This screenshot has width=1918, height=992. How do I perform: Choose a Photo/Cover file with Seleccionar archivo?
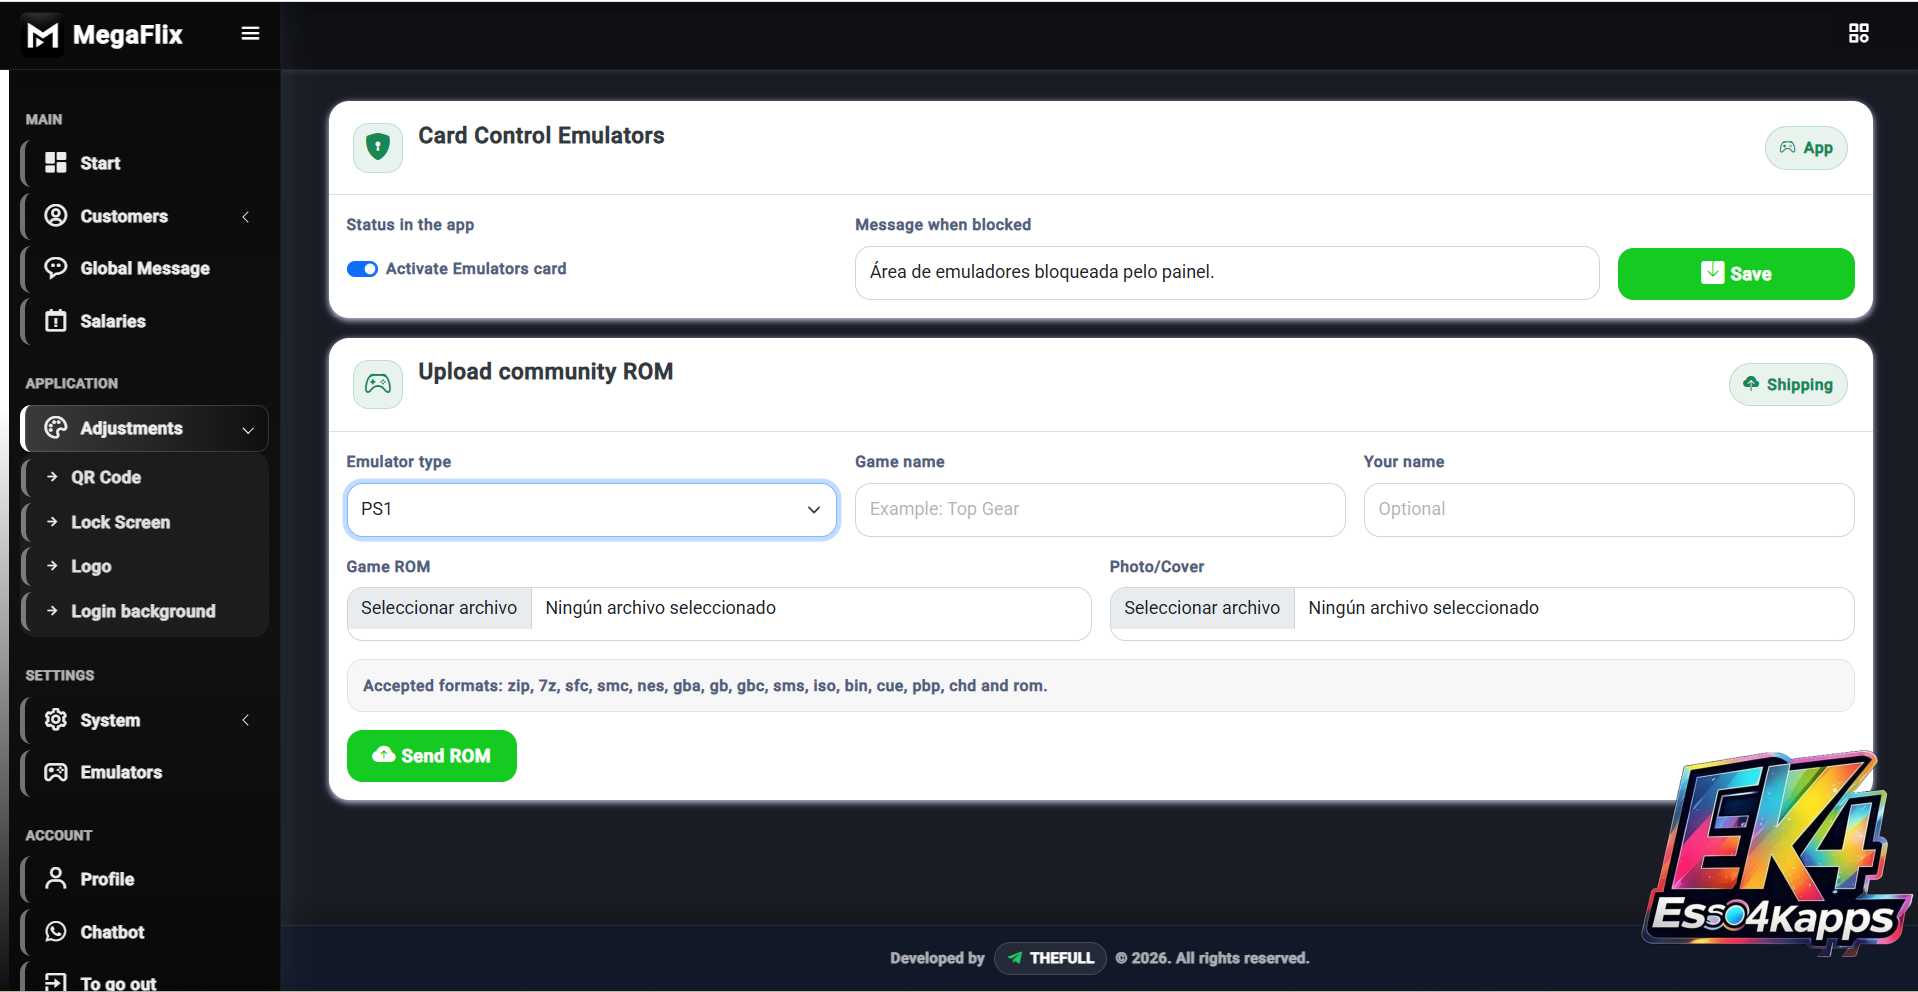(1202, 608)
